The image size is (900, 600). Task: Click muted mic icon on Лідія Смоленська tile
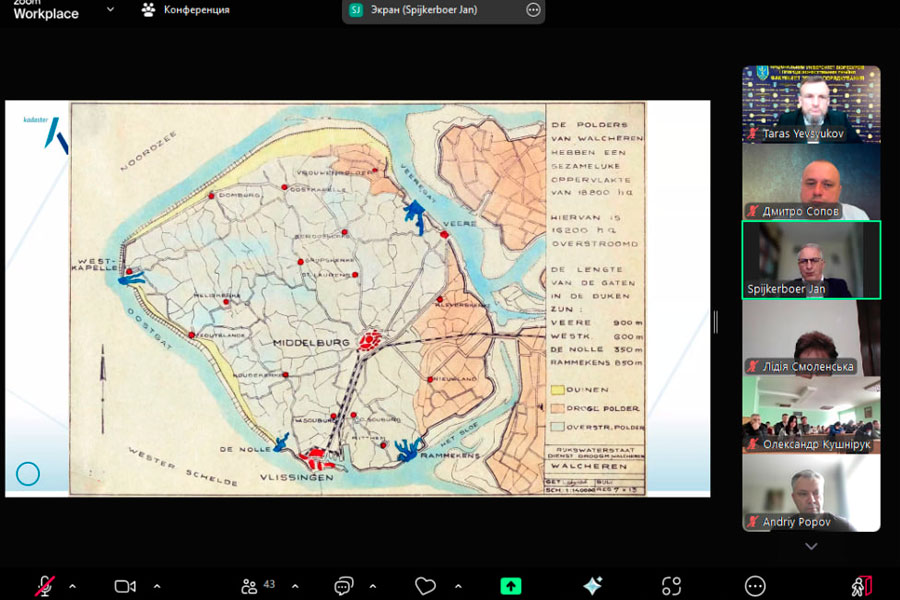tap(752, 366)
